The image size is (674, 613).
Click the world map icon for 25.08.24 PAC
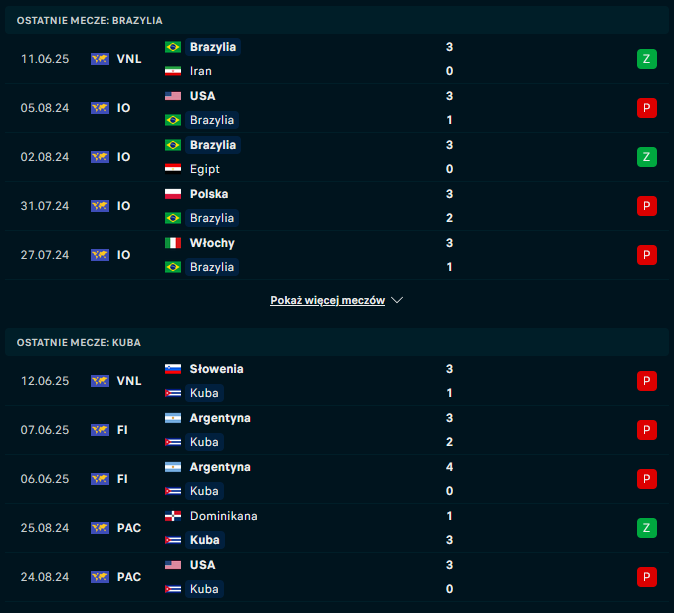click(100, 528)
